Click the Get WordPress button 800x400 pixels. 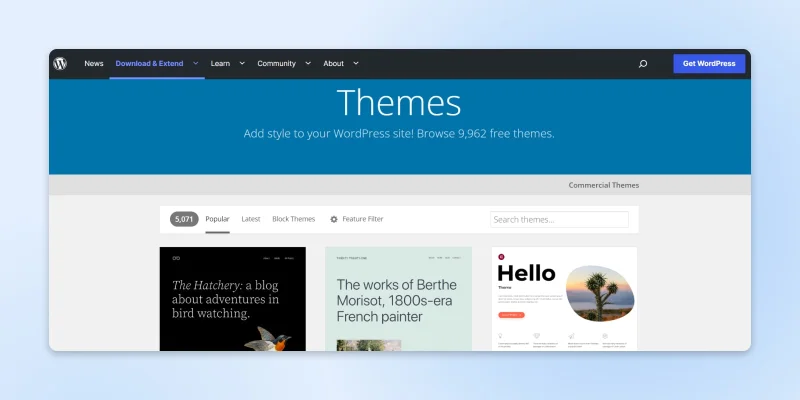(x=709, y=64)
